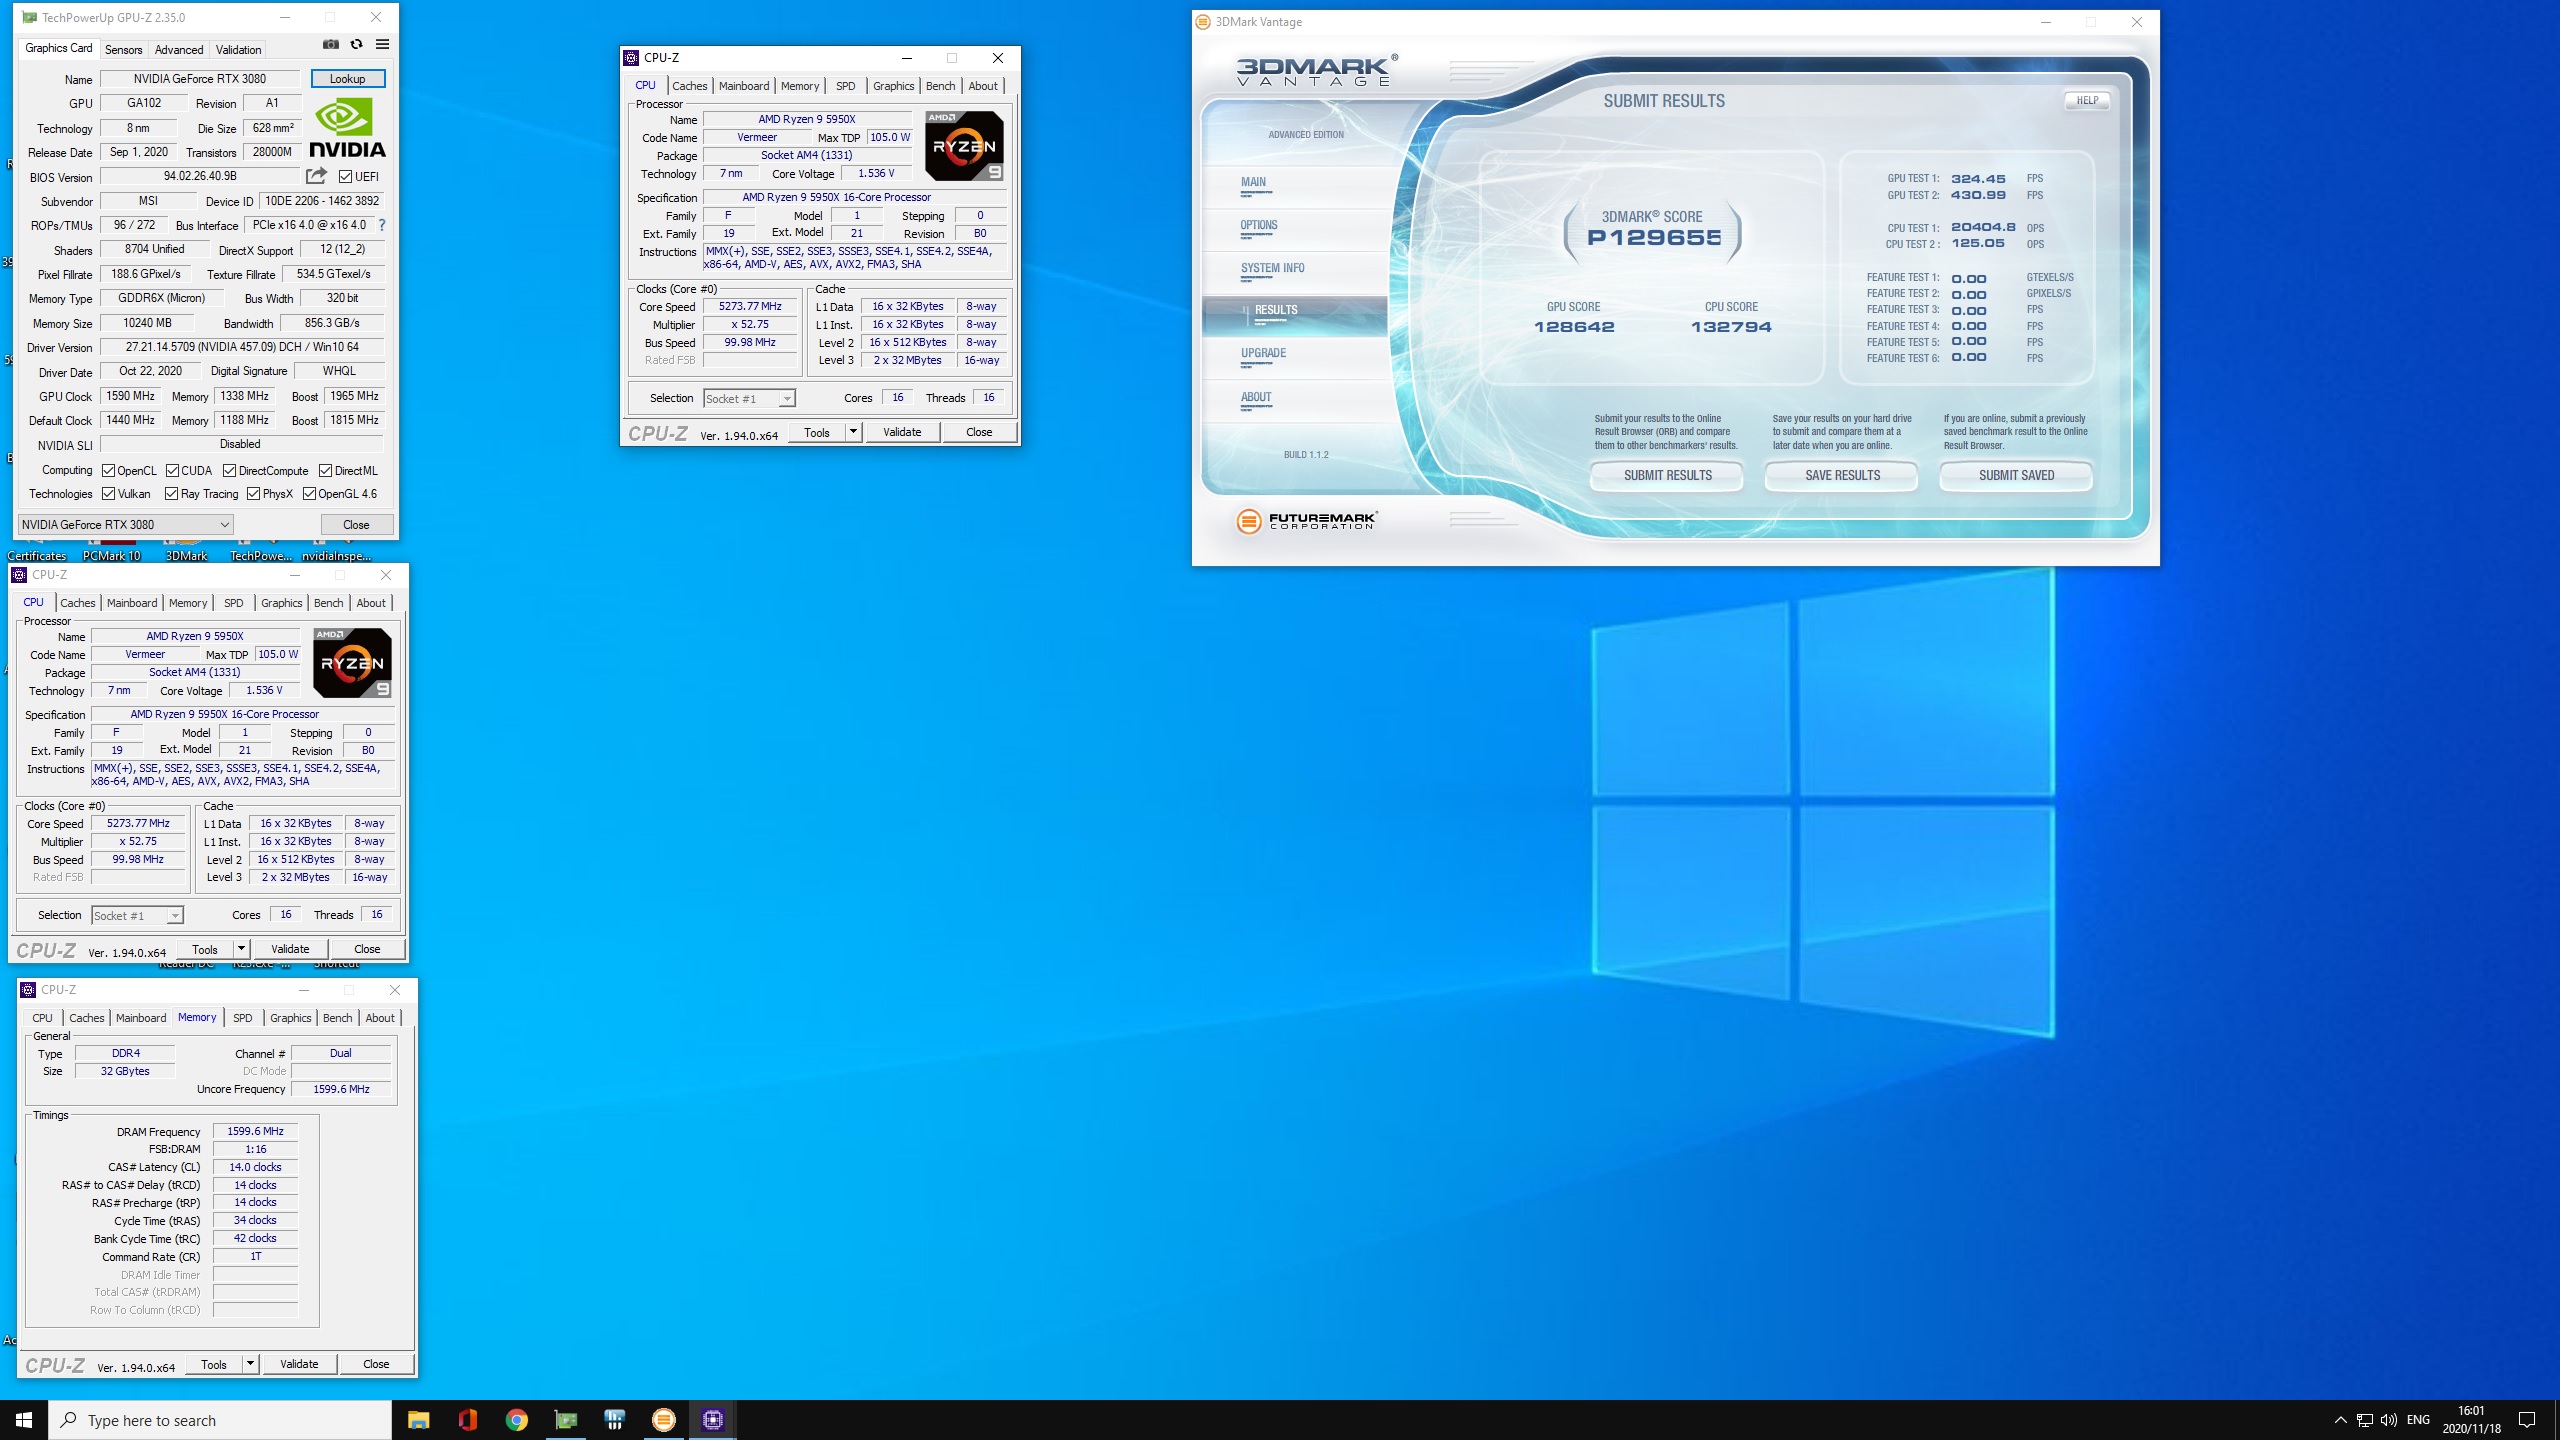Click Submit Saved button in 3DMark
Screen dimensions: 2560x1440
(x=2016, y=476)
